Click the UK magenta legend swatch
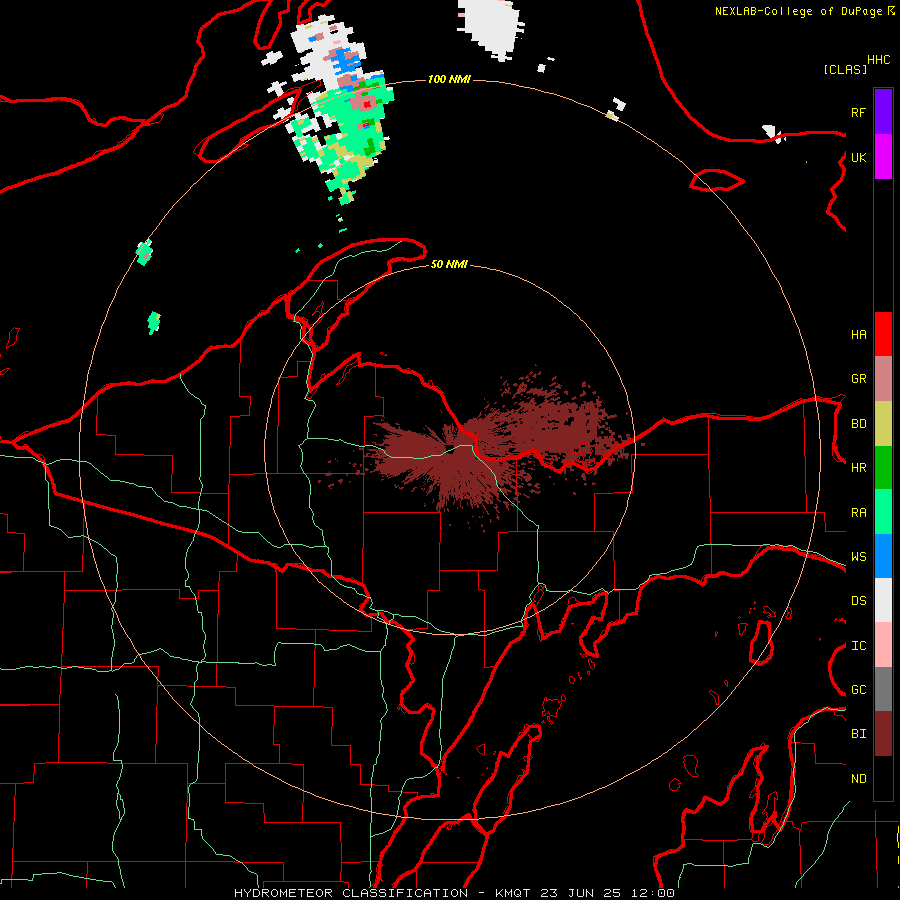 pyautogui.click(x=883, y=157)
